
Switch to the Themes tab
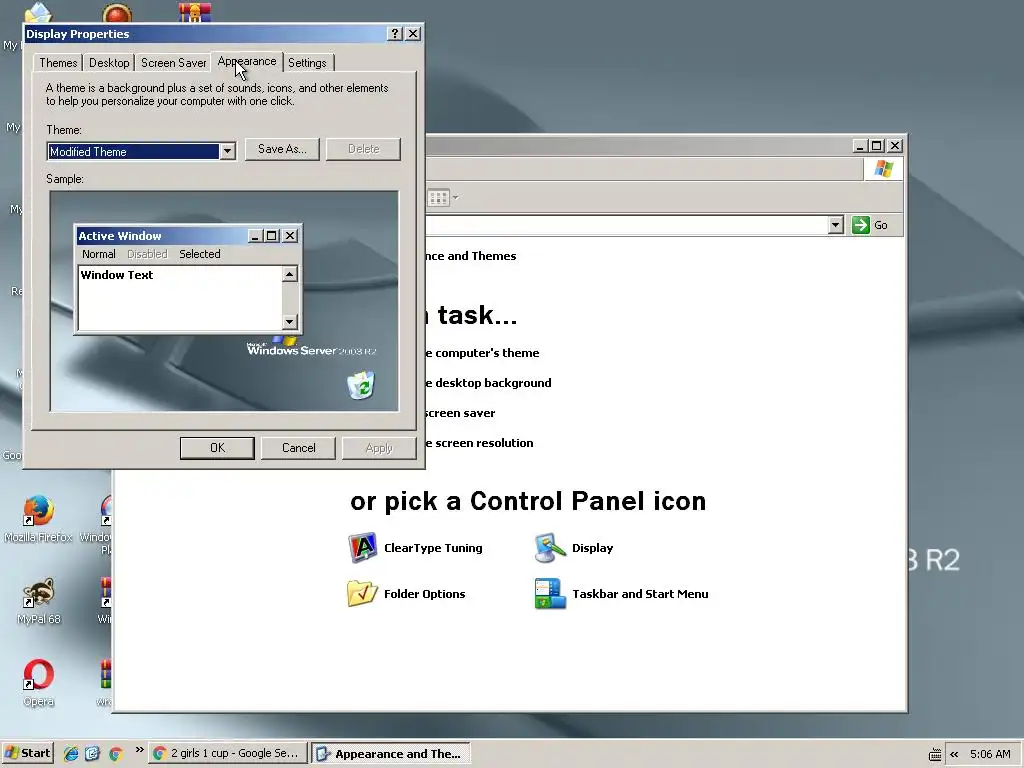pos(58,63)
